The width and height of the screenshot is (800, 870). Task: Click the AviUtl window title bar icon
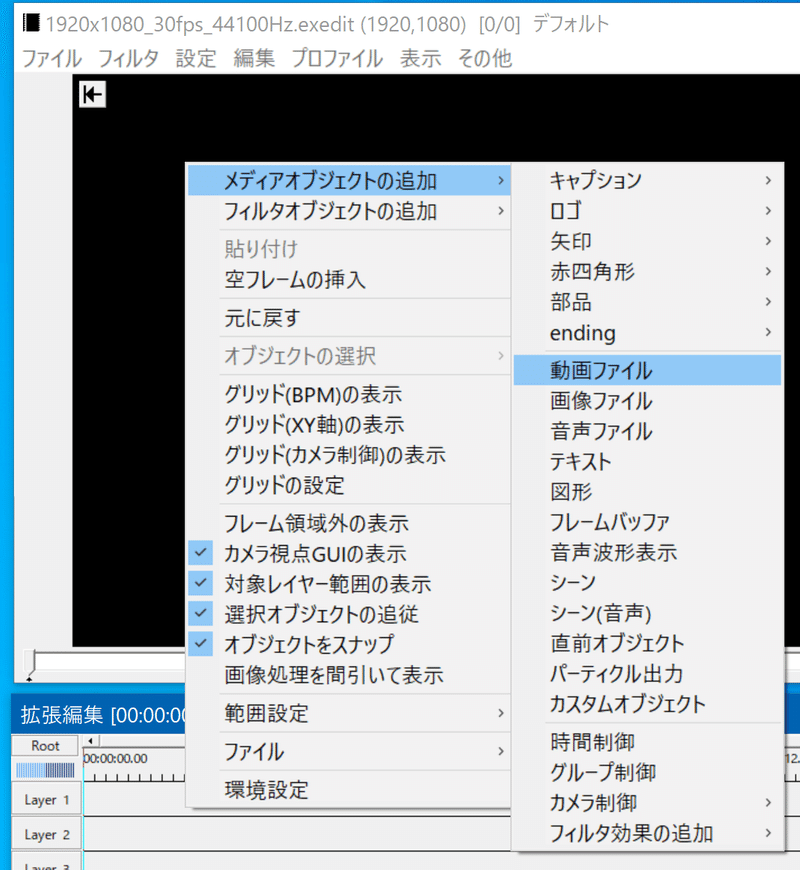pos(31,23)
